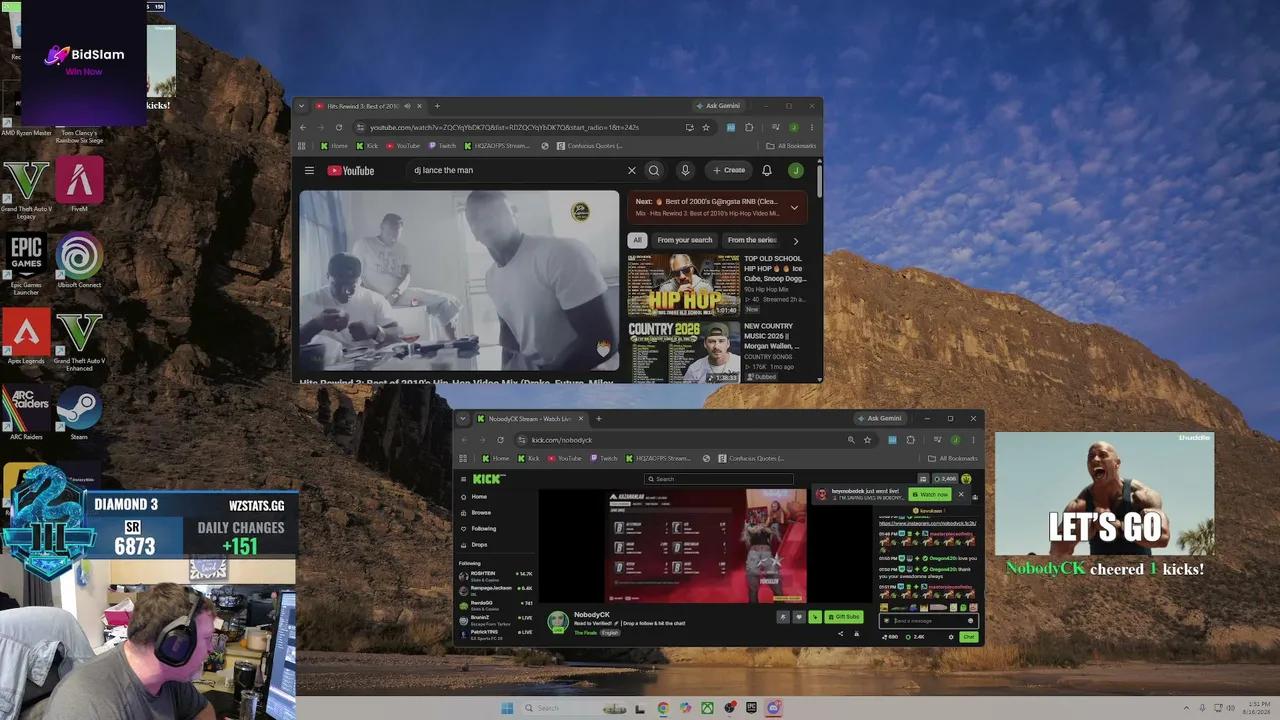Open Discord from the taskbar
This screenshot has height=720, width=1280.
click(x=773, y=708)
